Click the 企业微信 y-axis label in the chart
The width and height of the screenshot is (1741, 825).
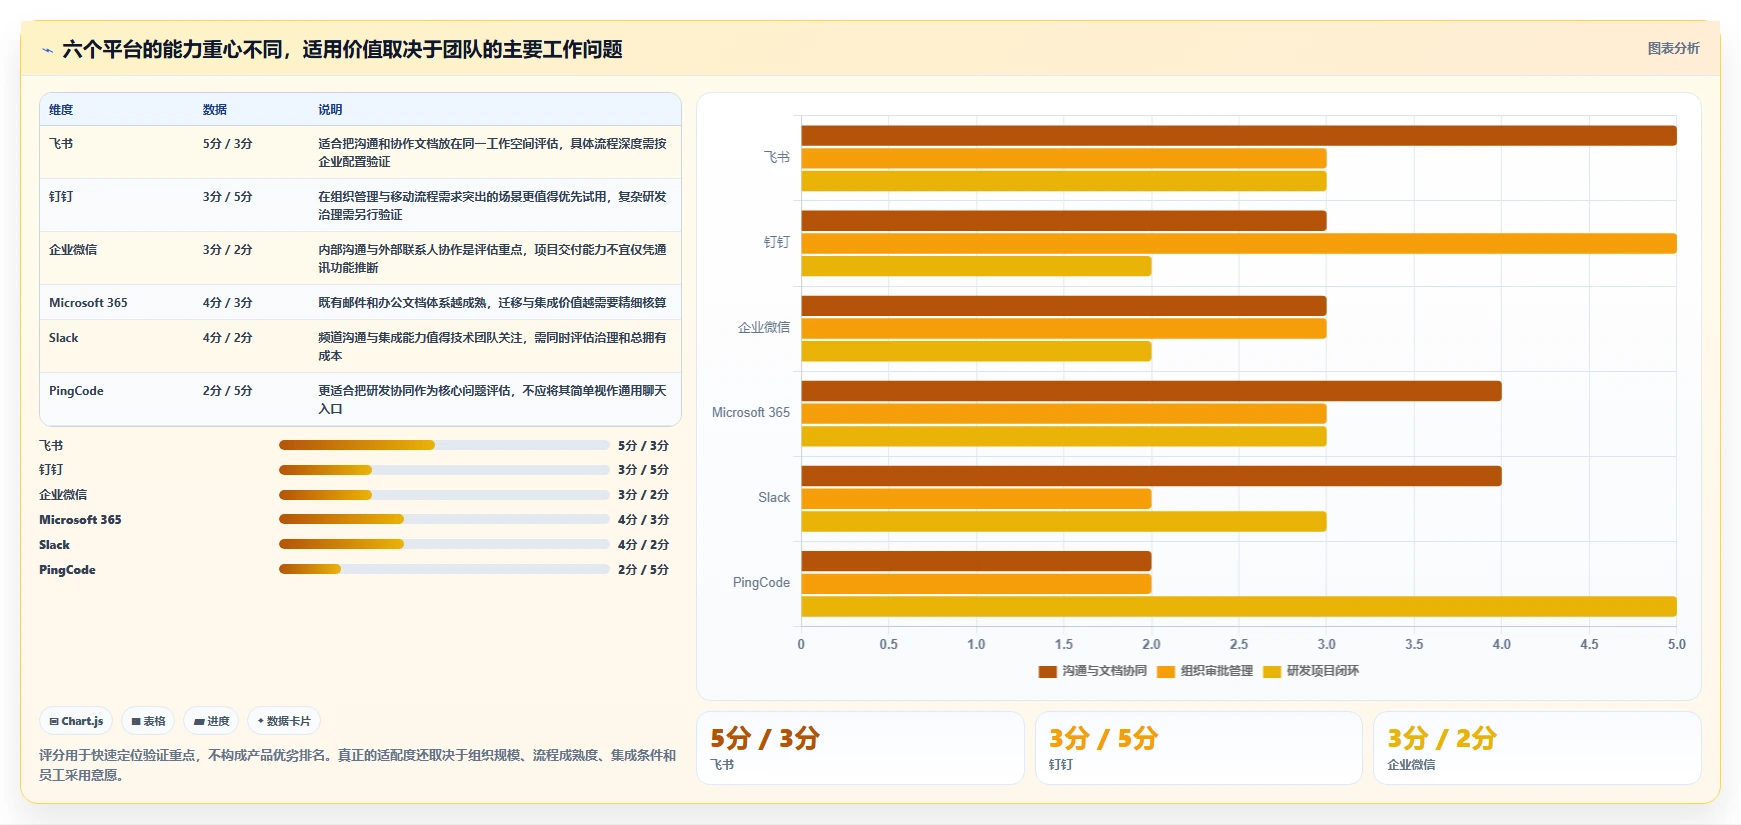pyautogui.click(x=764, y=328)
